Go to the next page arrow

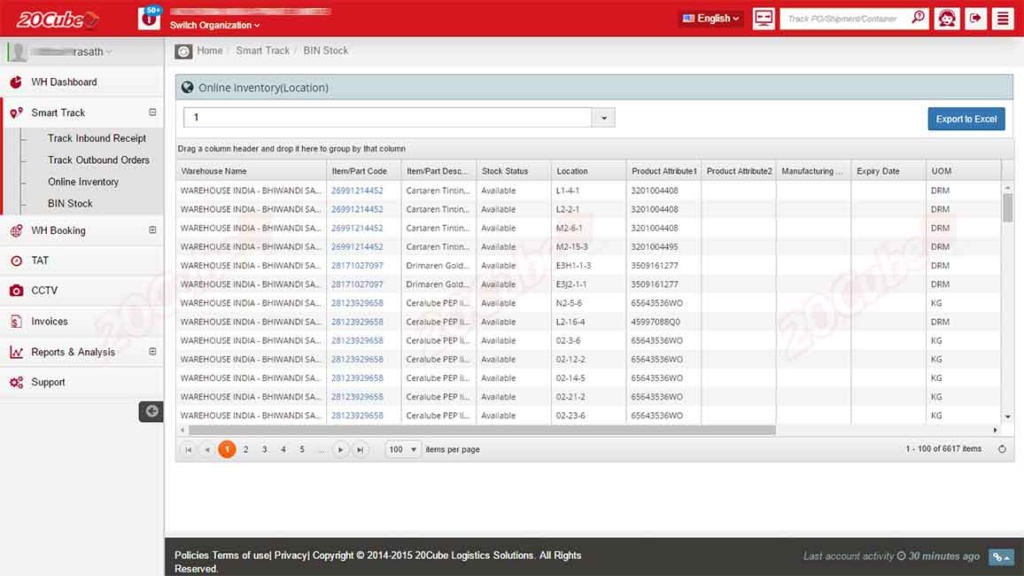coord(340,450)
